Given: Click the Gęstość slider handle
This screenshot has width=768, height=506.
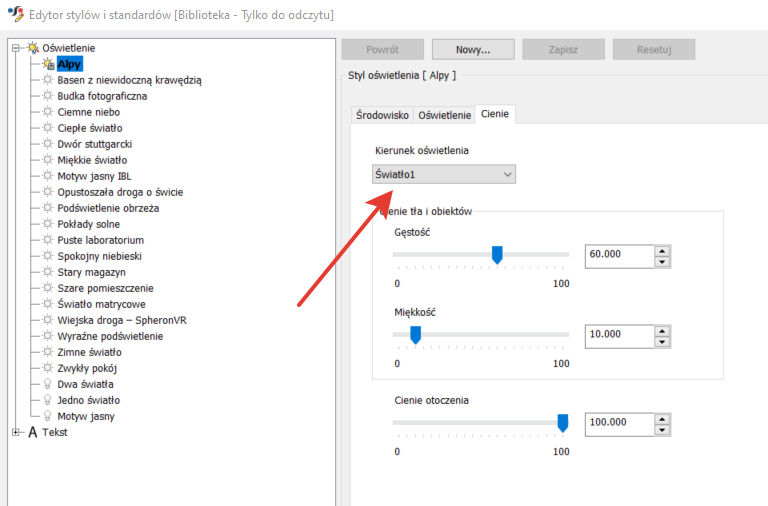Looking at the screenshot, I should click(x=497, y=255).
